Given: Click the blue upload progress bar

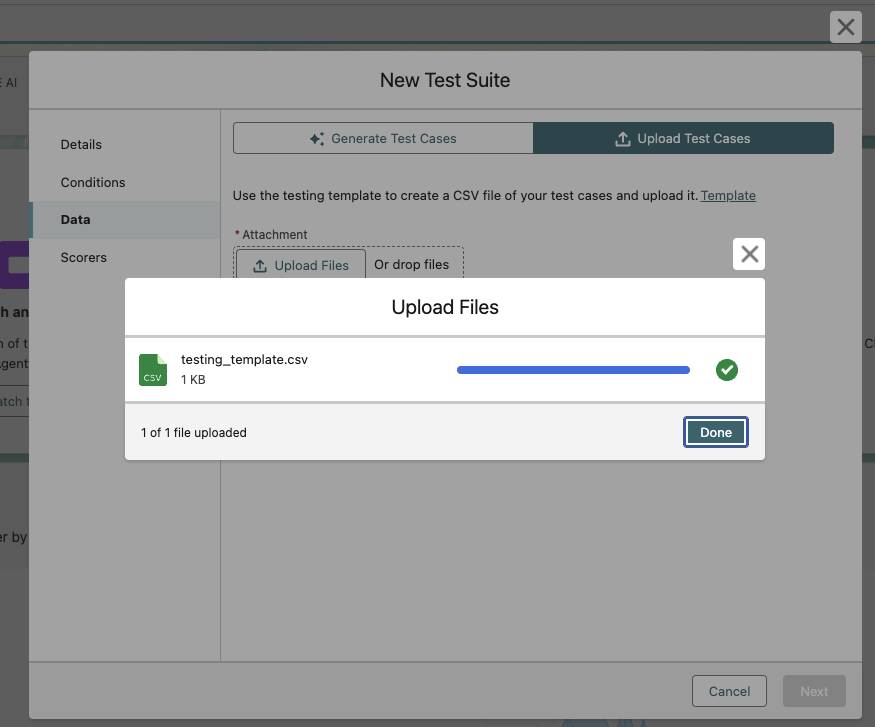Looking at the screenshot, I should [x=573, y=370].
